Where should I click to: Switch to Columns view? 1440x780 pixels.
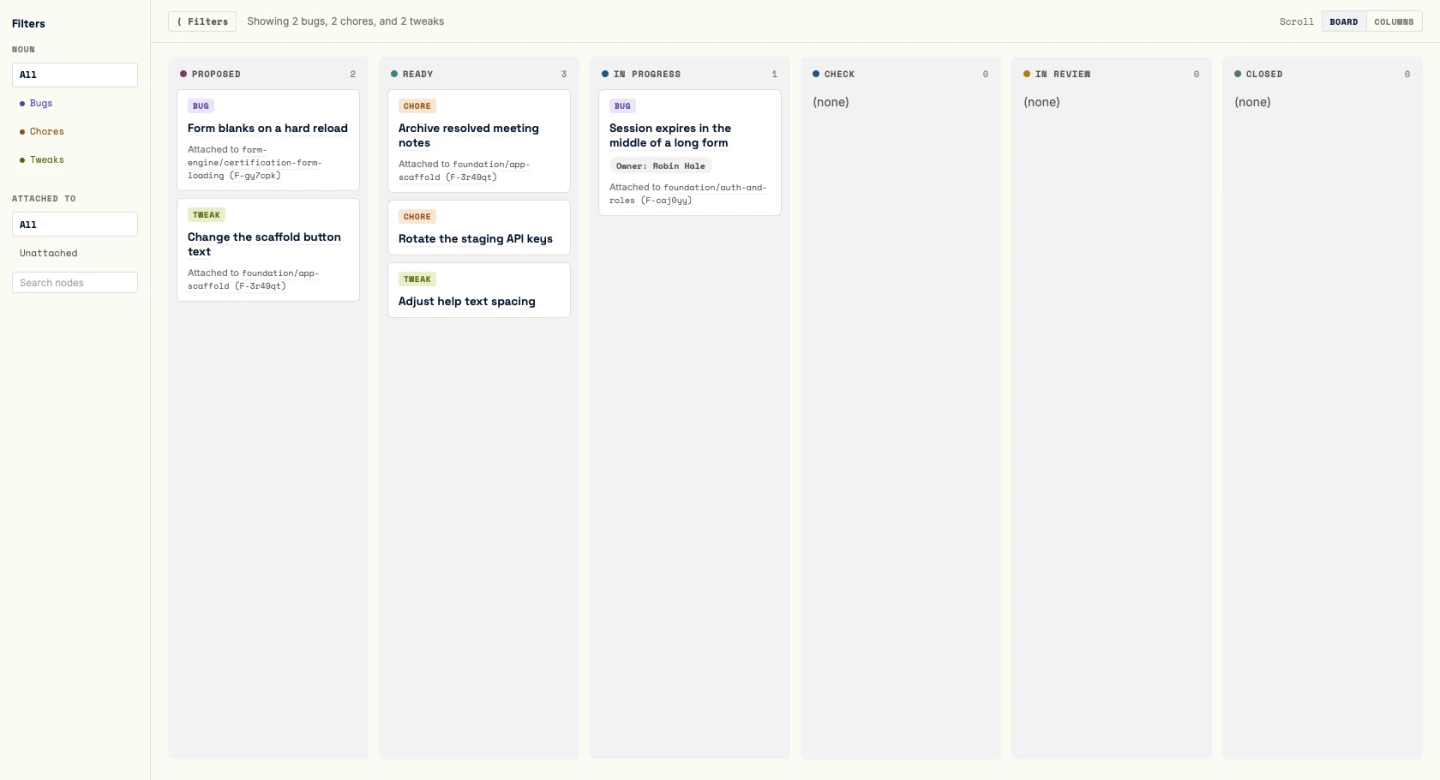tap(1394, 21)
